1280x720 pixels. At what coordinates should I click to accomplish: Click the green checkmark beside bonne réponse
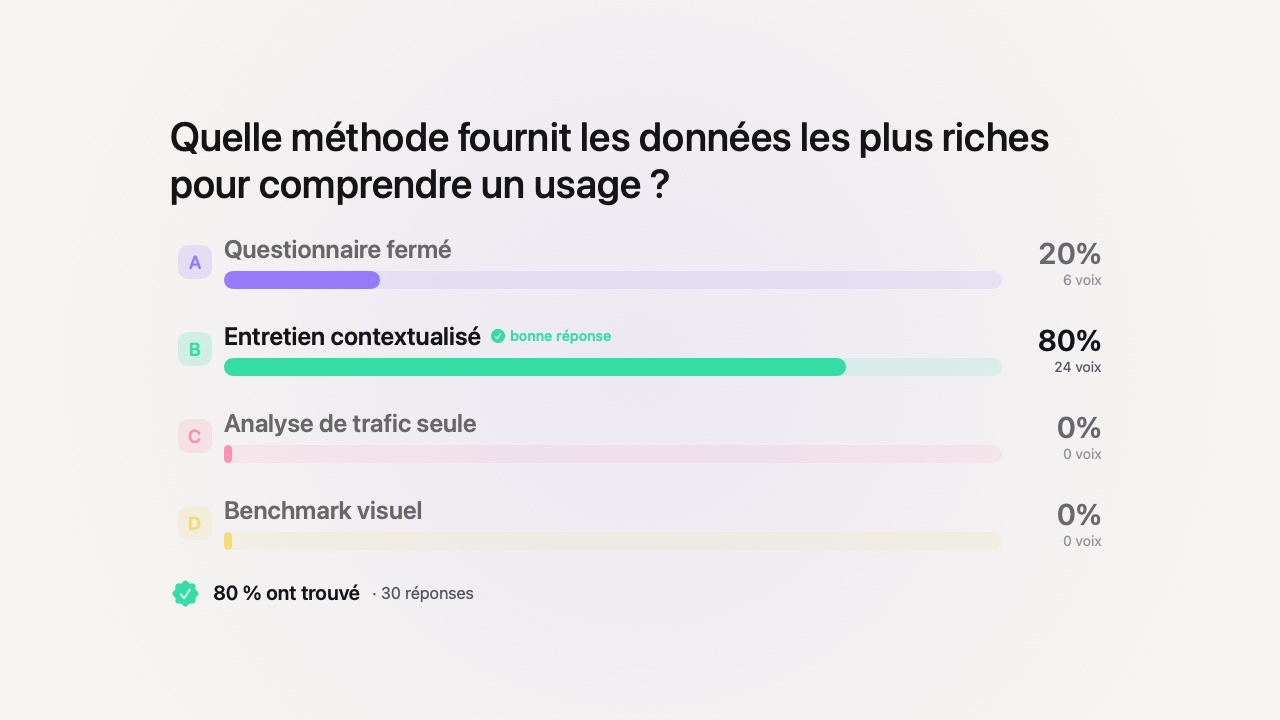point(498,336)
